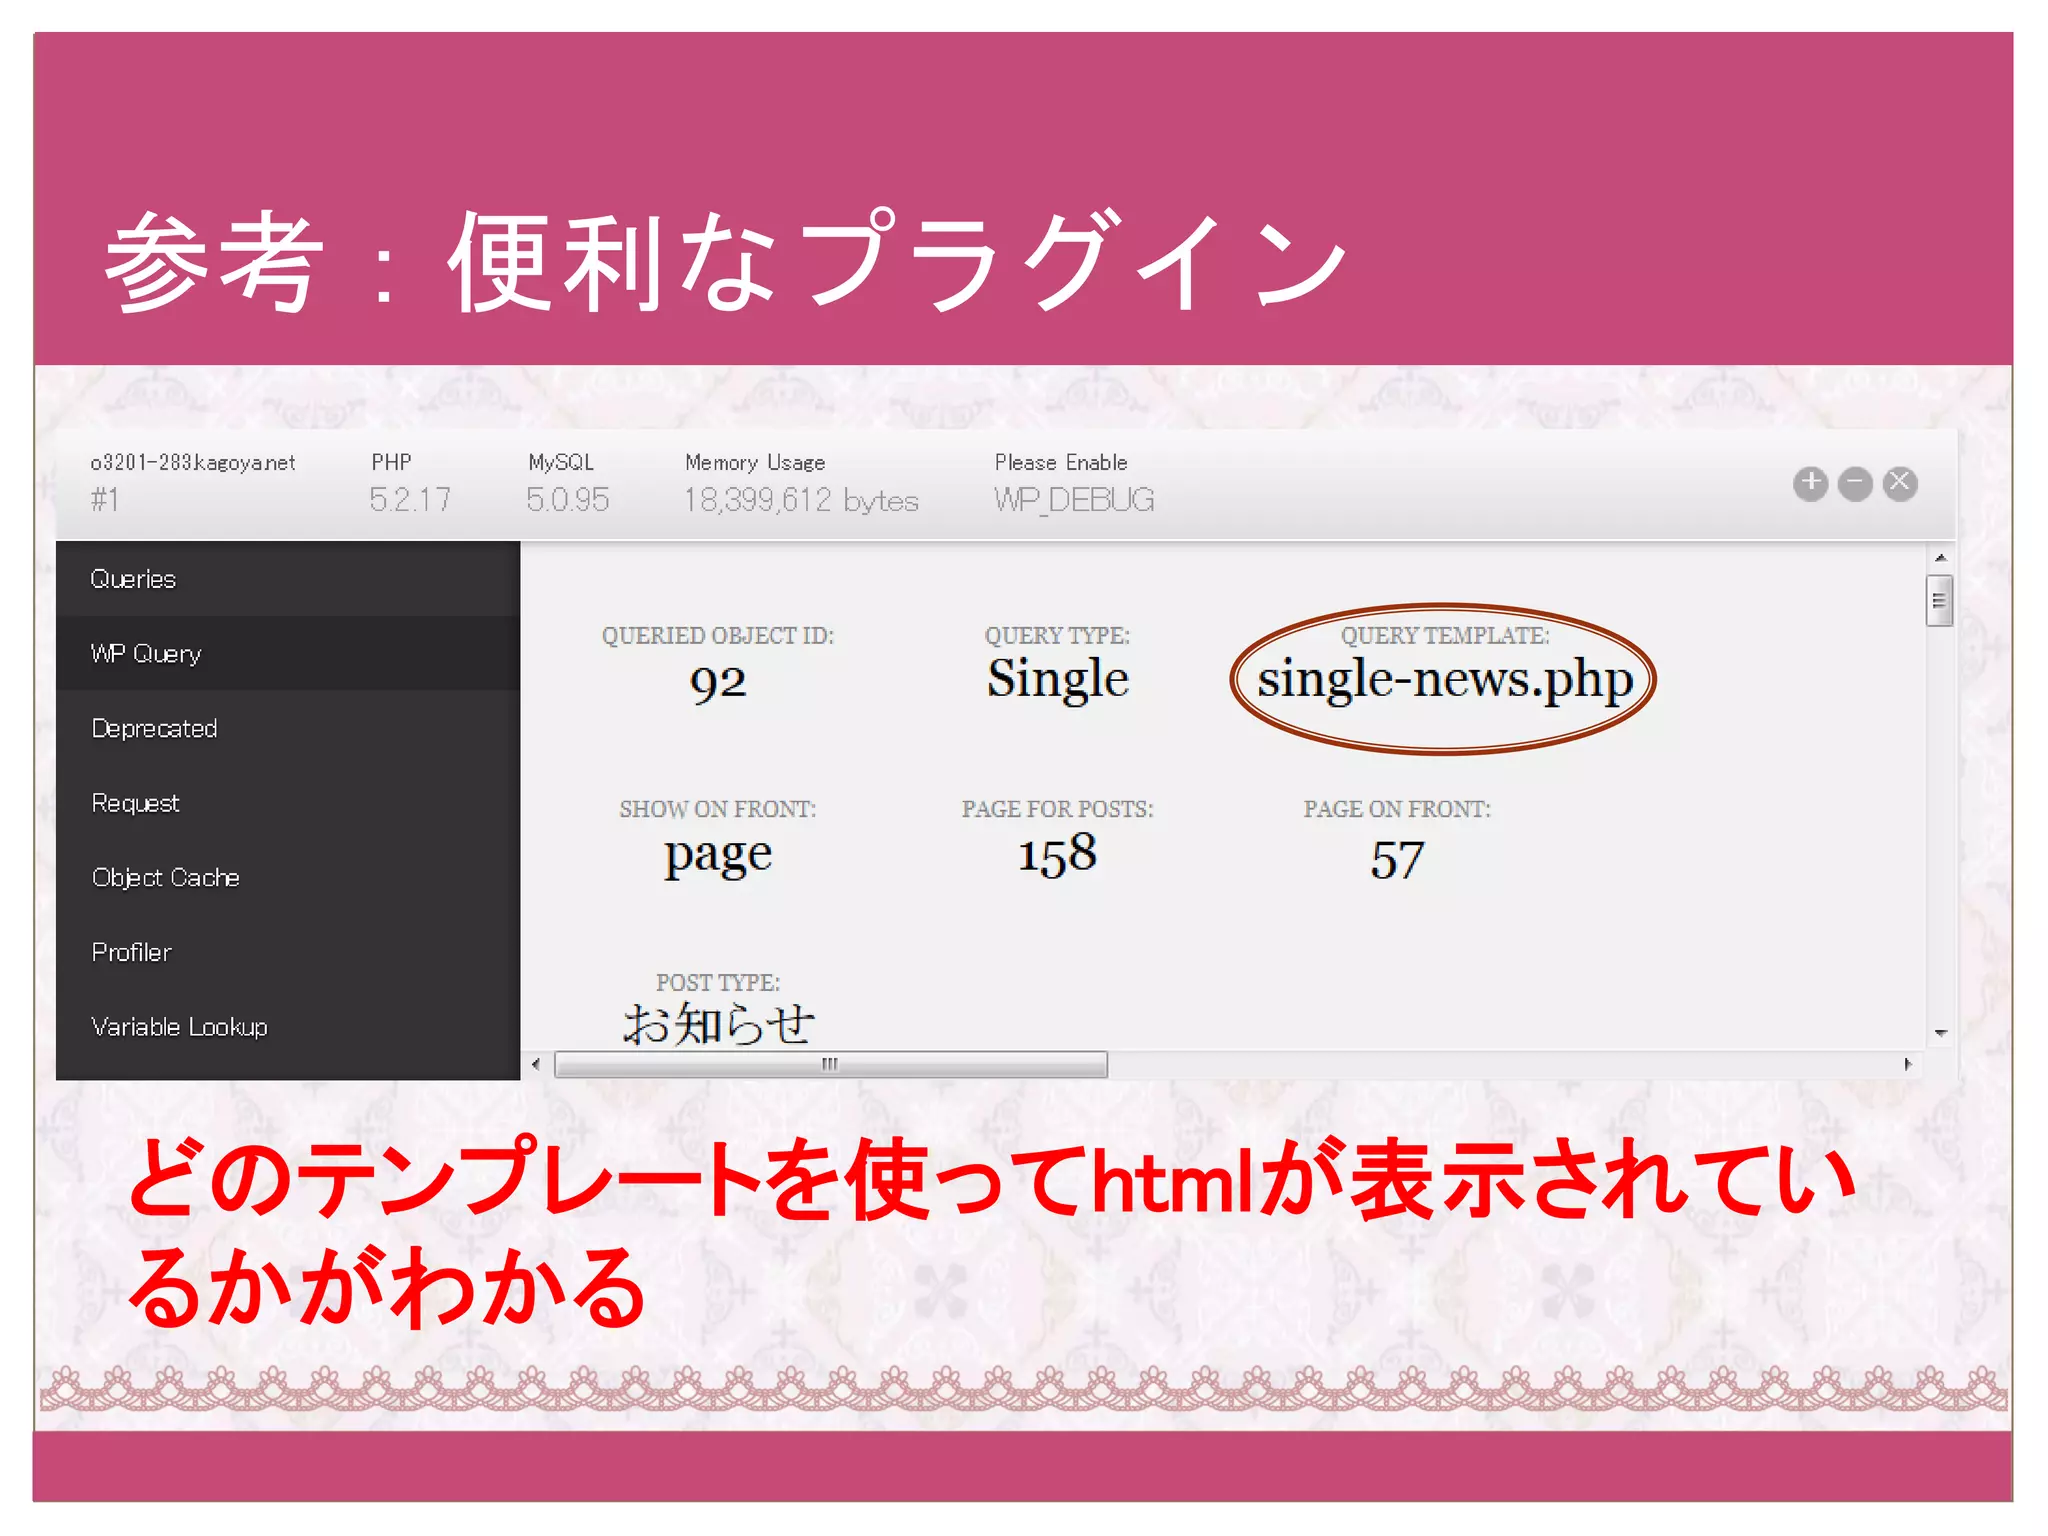Click the plus expand icon in Debug Bar header
The image size is (2048, 1536).
coord(1810,484)
